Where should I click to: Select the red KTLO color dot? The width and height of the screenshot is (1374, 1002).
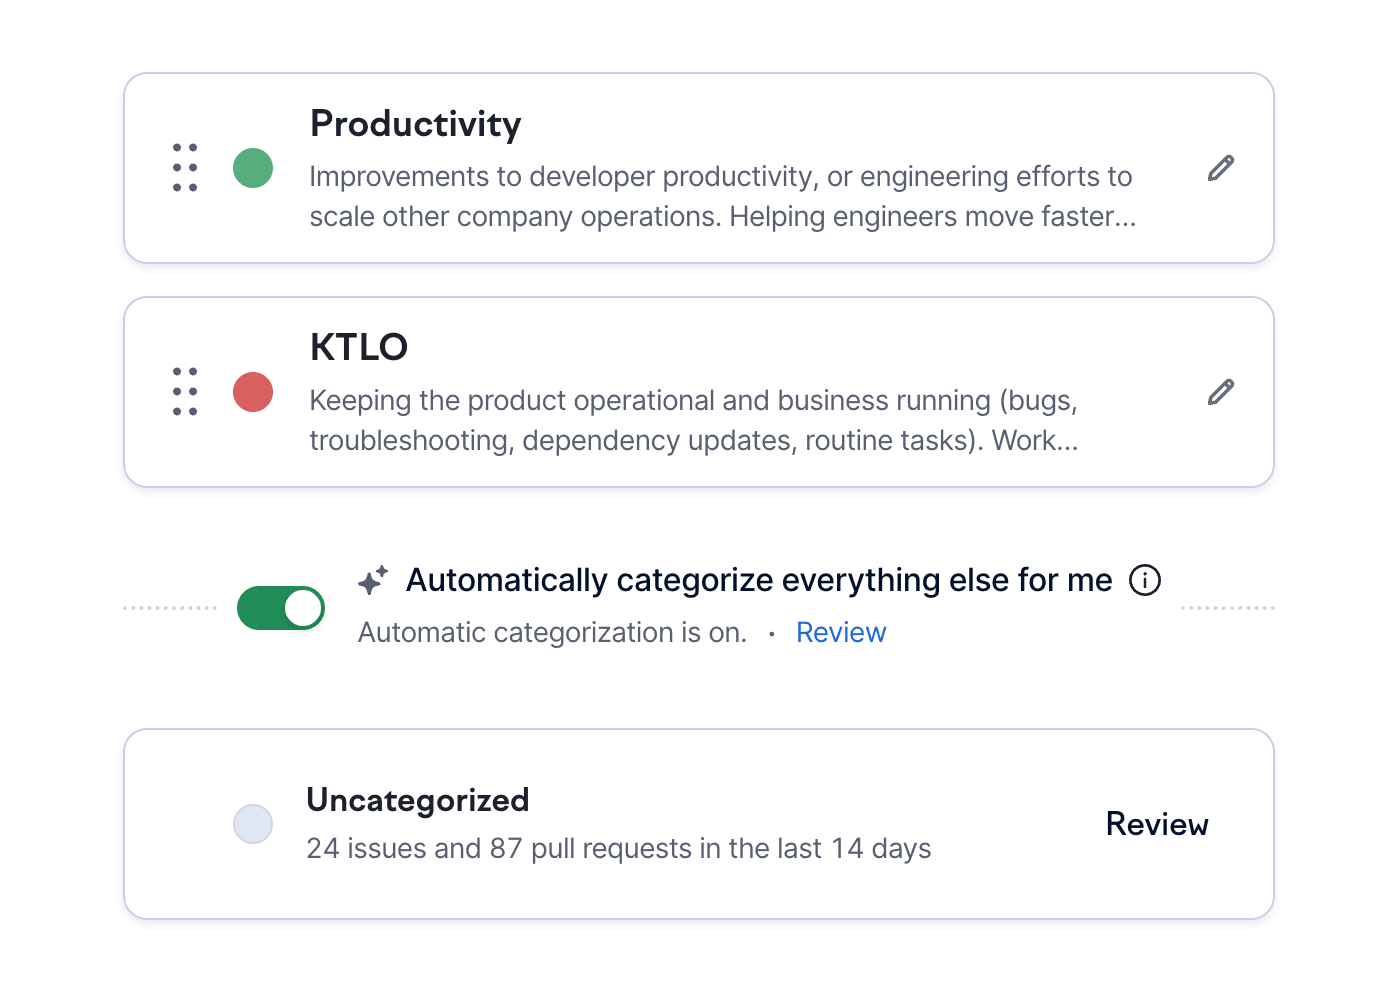[x=253, y=392]
